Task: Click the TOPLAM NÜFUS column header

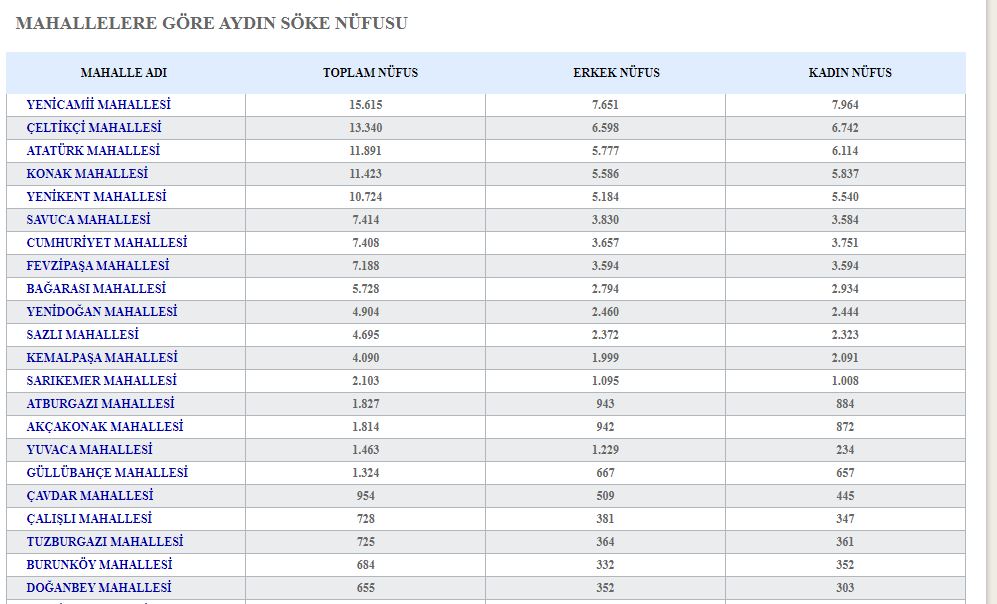Action: point(370,72)
